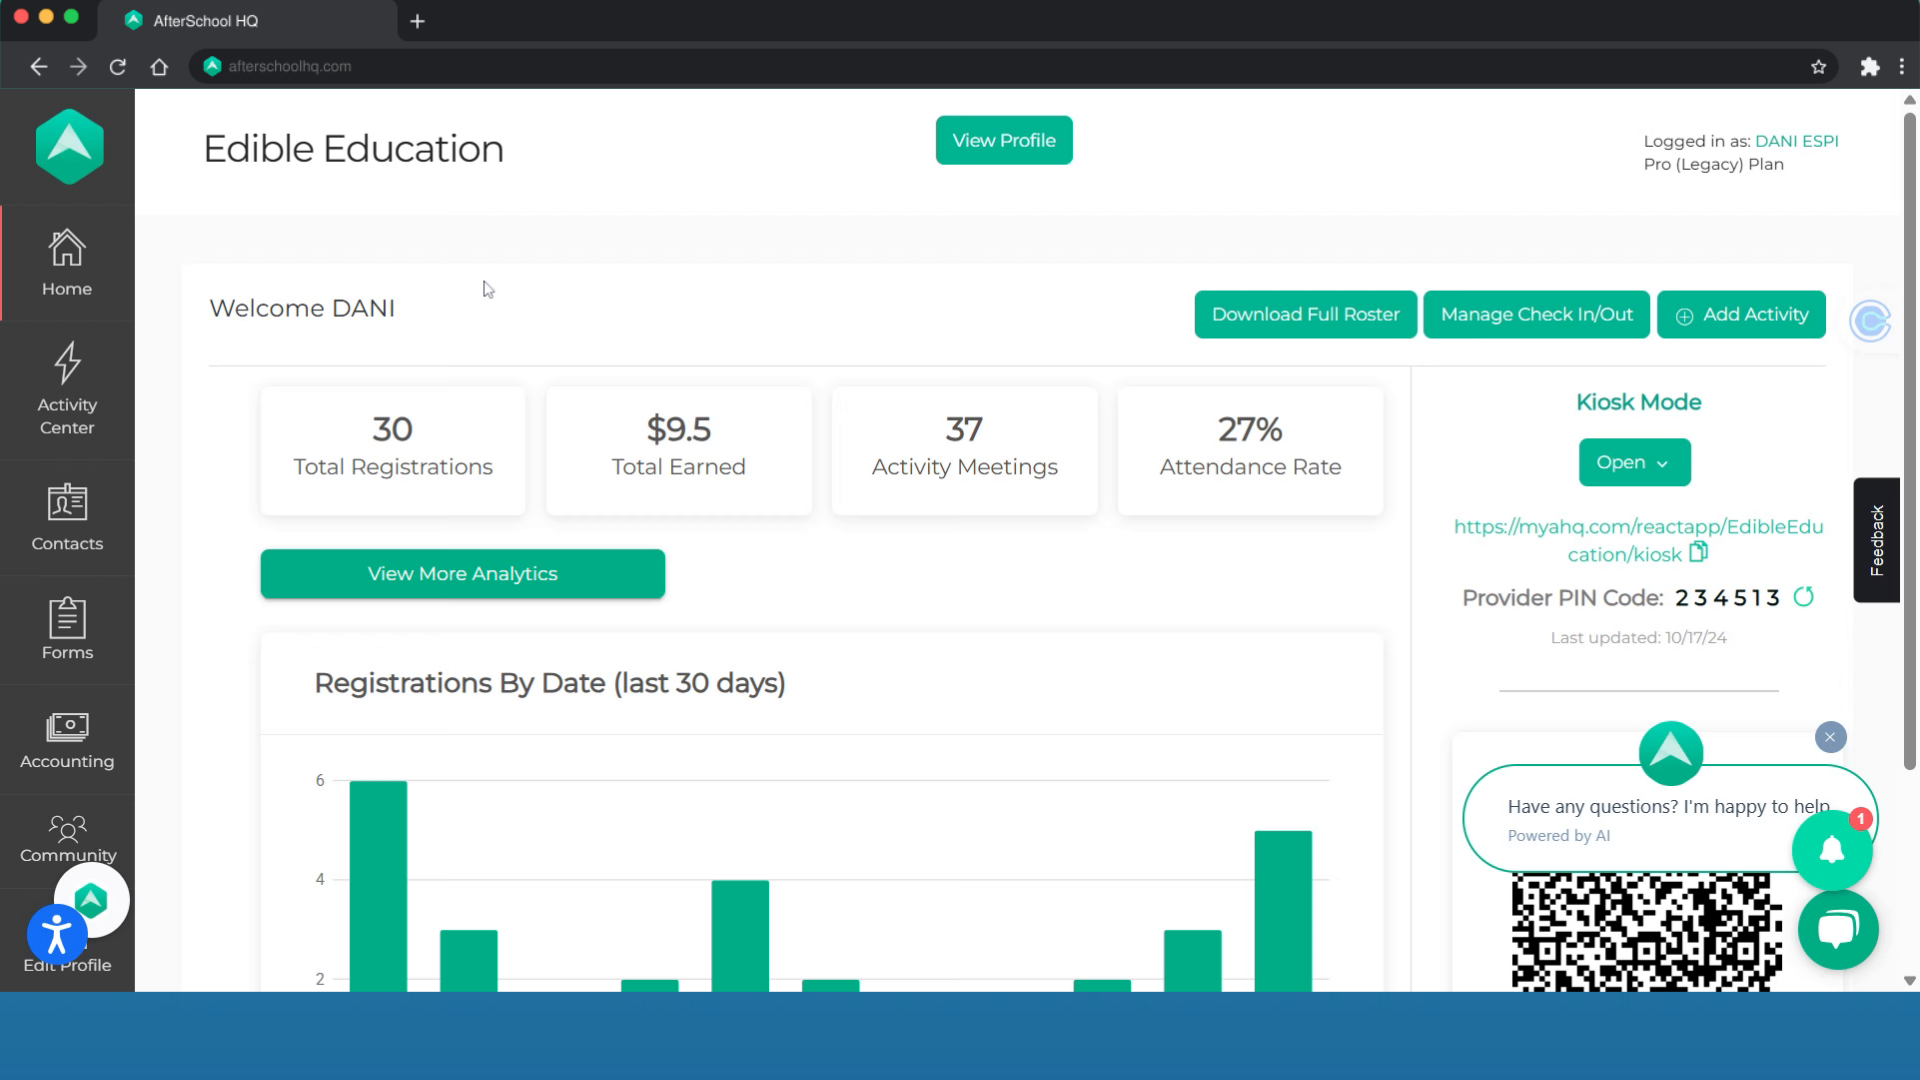Open the Forms section
1920x1080 pixels.
click(x=67, y=629)
